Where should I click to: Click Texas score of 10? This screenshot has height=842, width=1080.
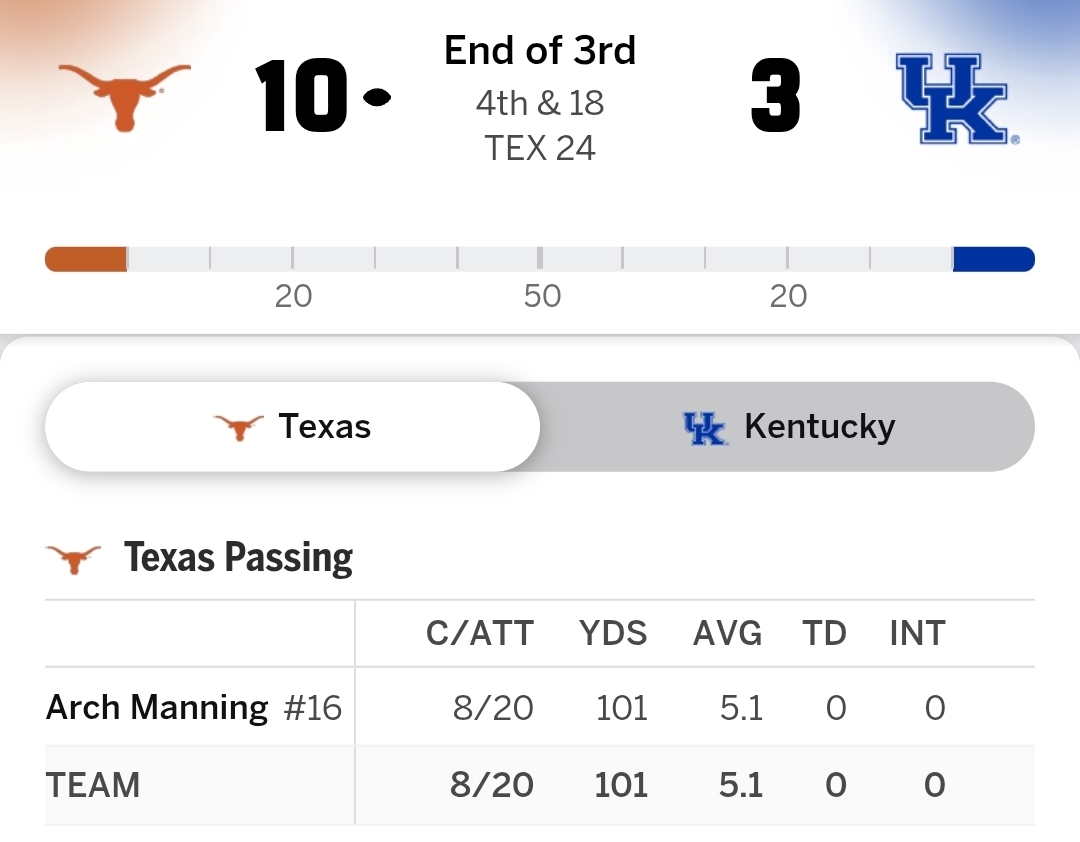click(x=300, y=97)
